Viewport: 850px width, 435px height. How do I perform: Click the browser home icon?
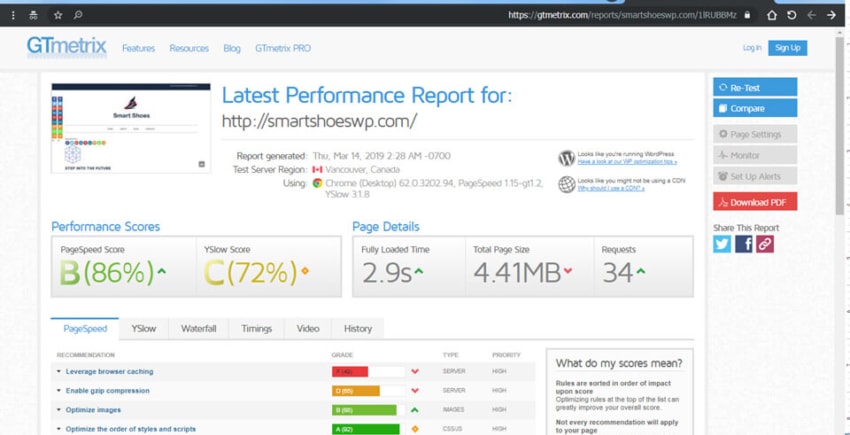coord(772,15)
